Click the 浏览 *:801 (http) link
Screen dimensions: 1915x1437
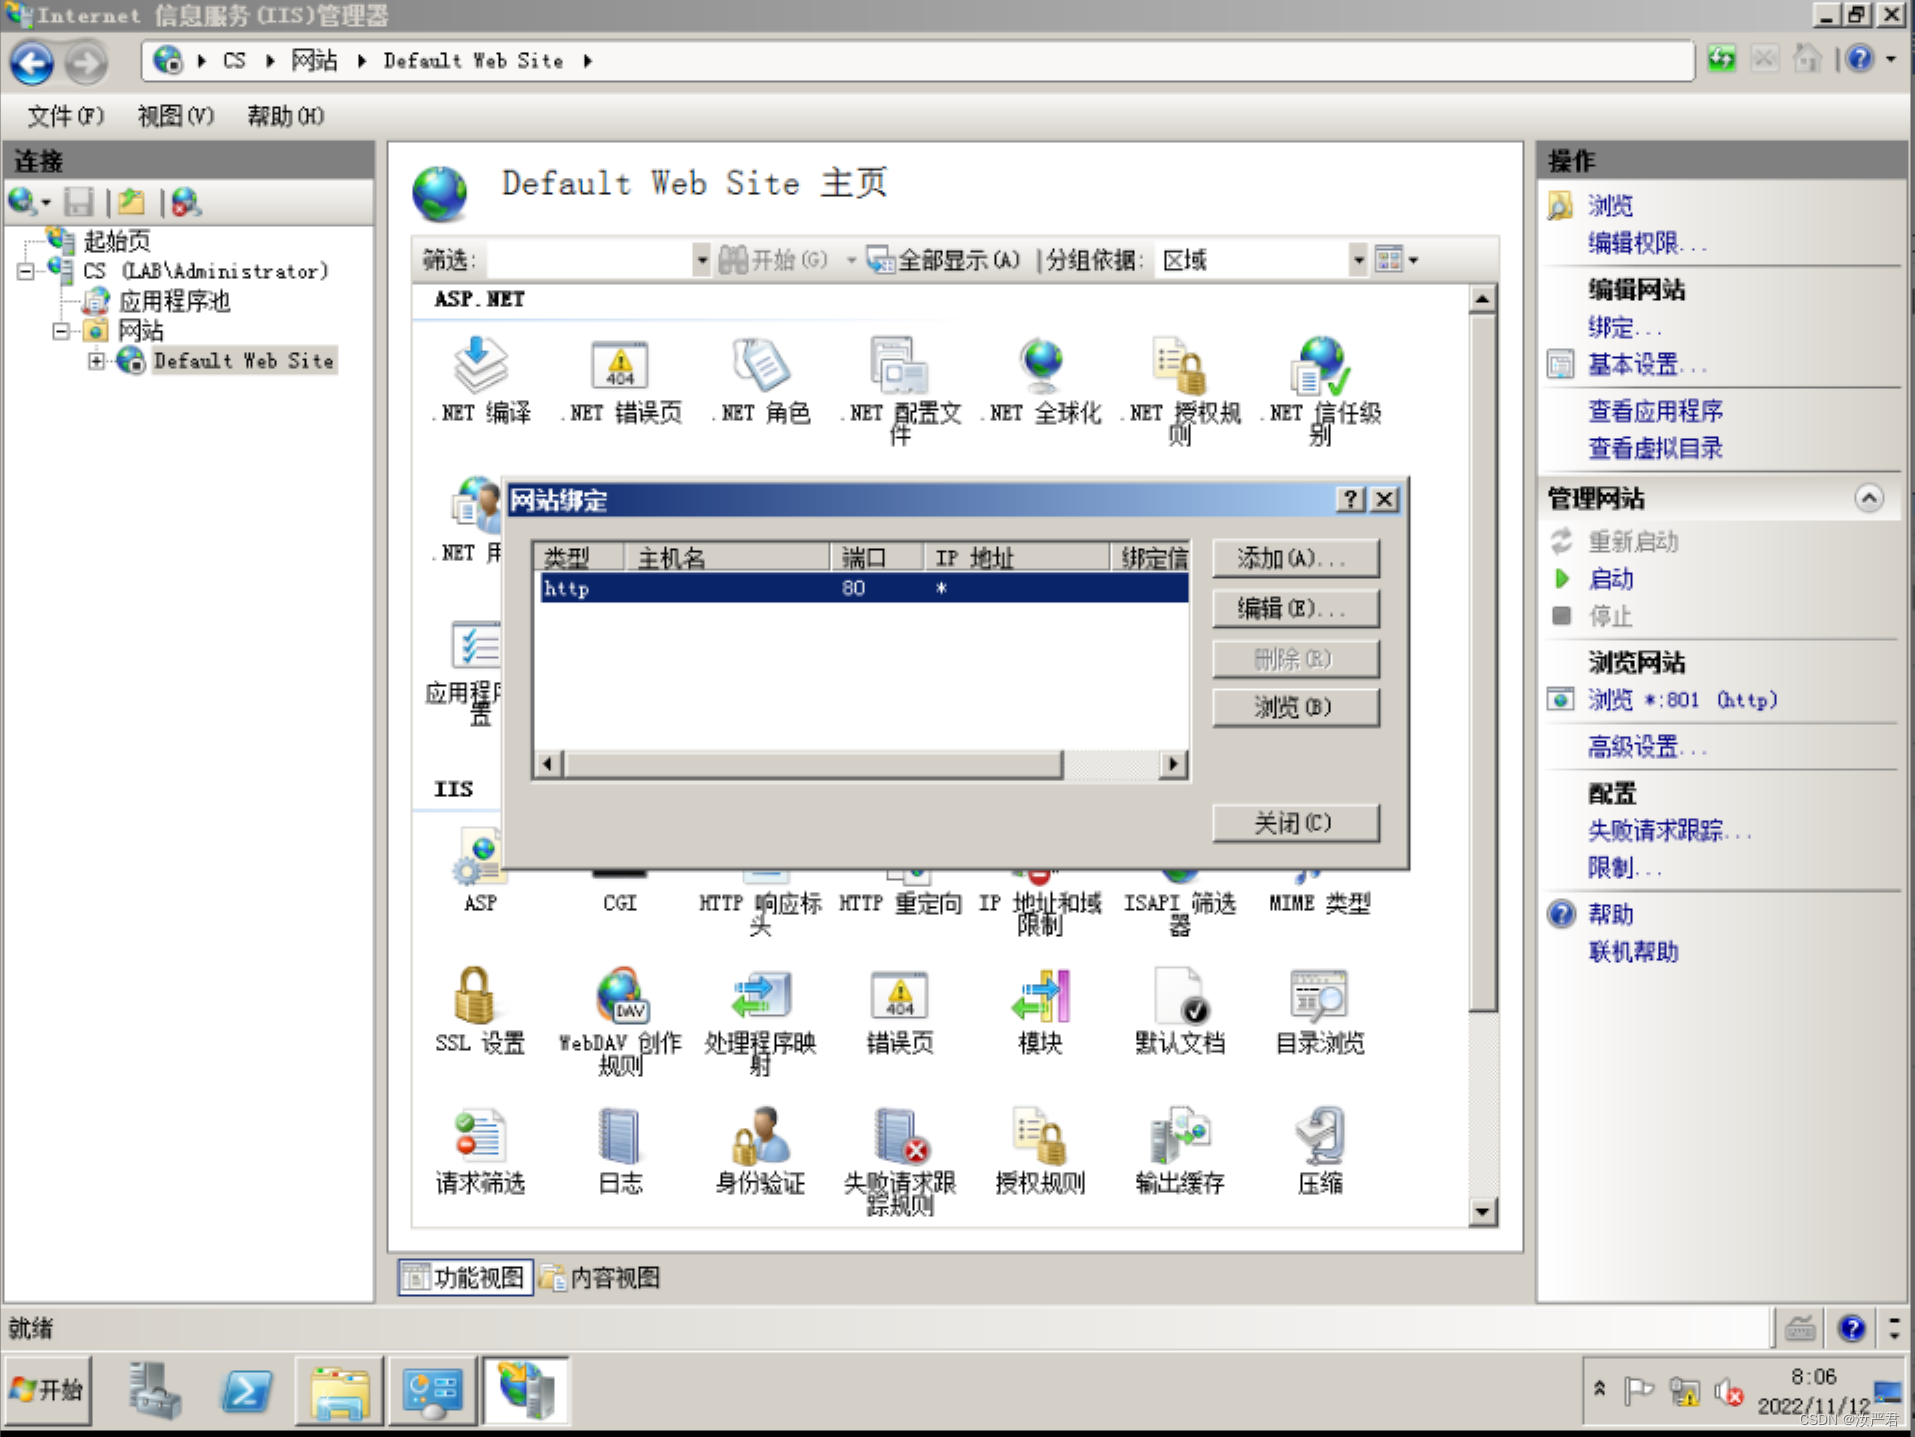pos(1683,700)
